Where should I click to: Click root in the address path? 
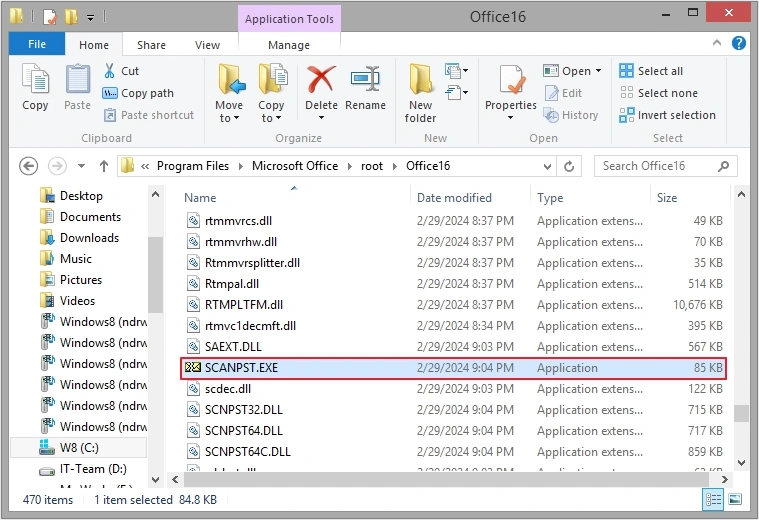click(372, 166)
